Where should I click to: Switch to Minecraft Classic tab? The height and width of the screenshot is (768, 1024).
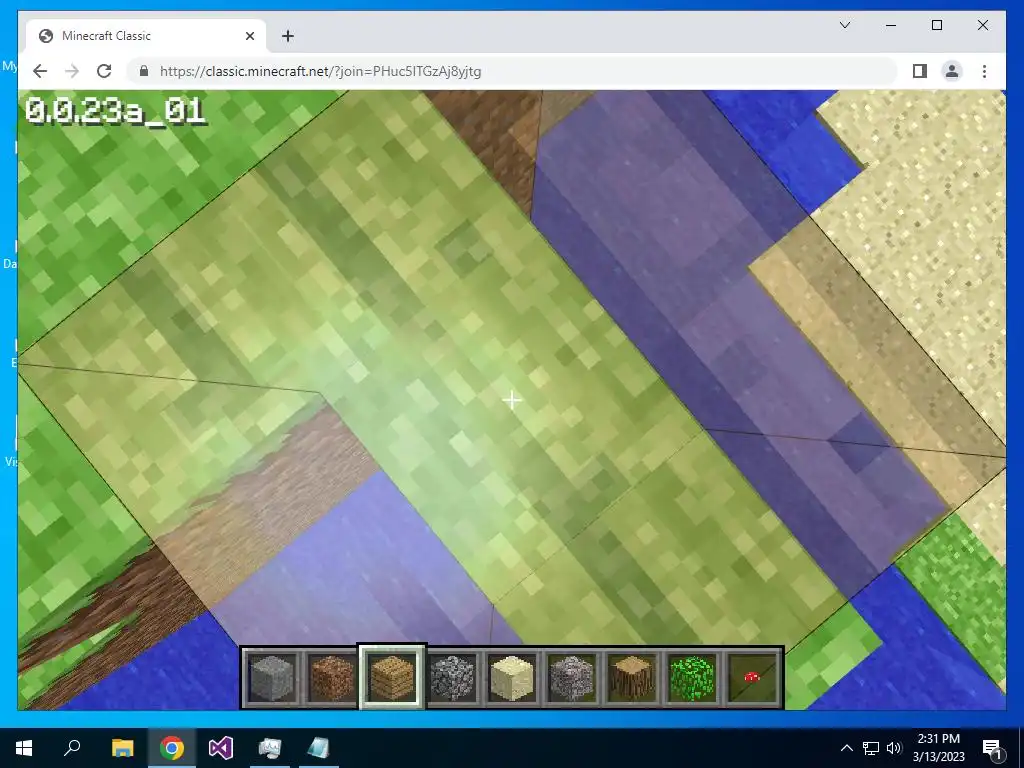coord(146,36)
